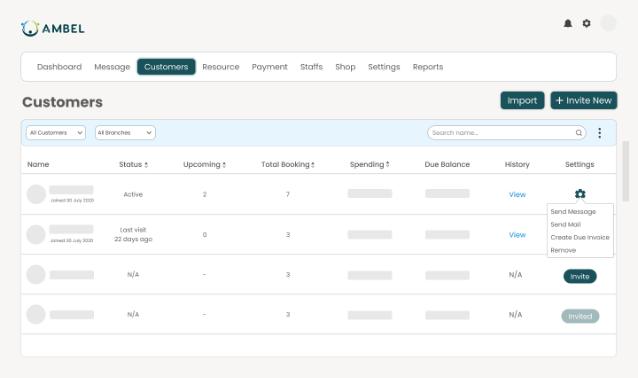Open the header gear settings icon
The width and height of the screenshot is (638, 378).
586,24
